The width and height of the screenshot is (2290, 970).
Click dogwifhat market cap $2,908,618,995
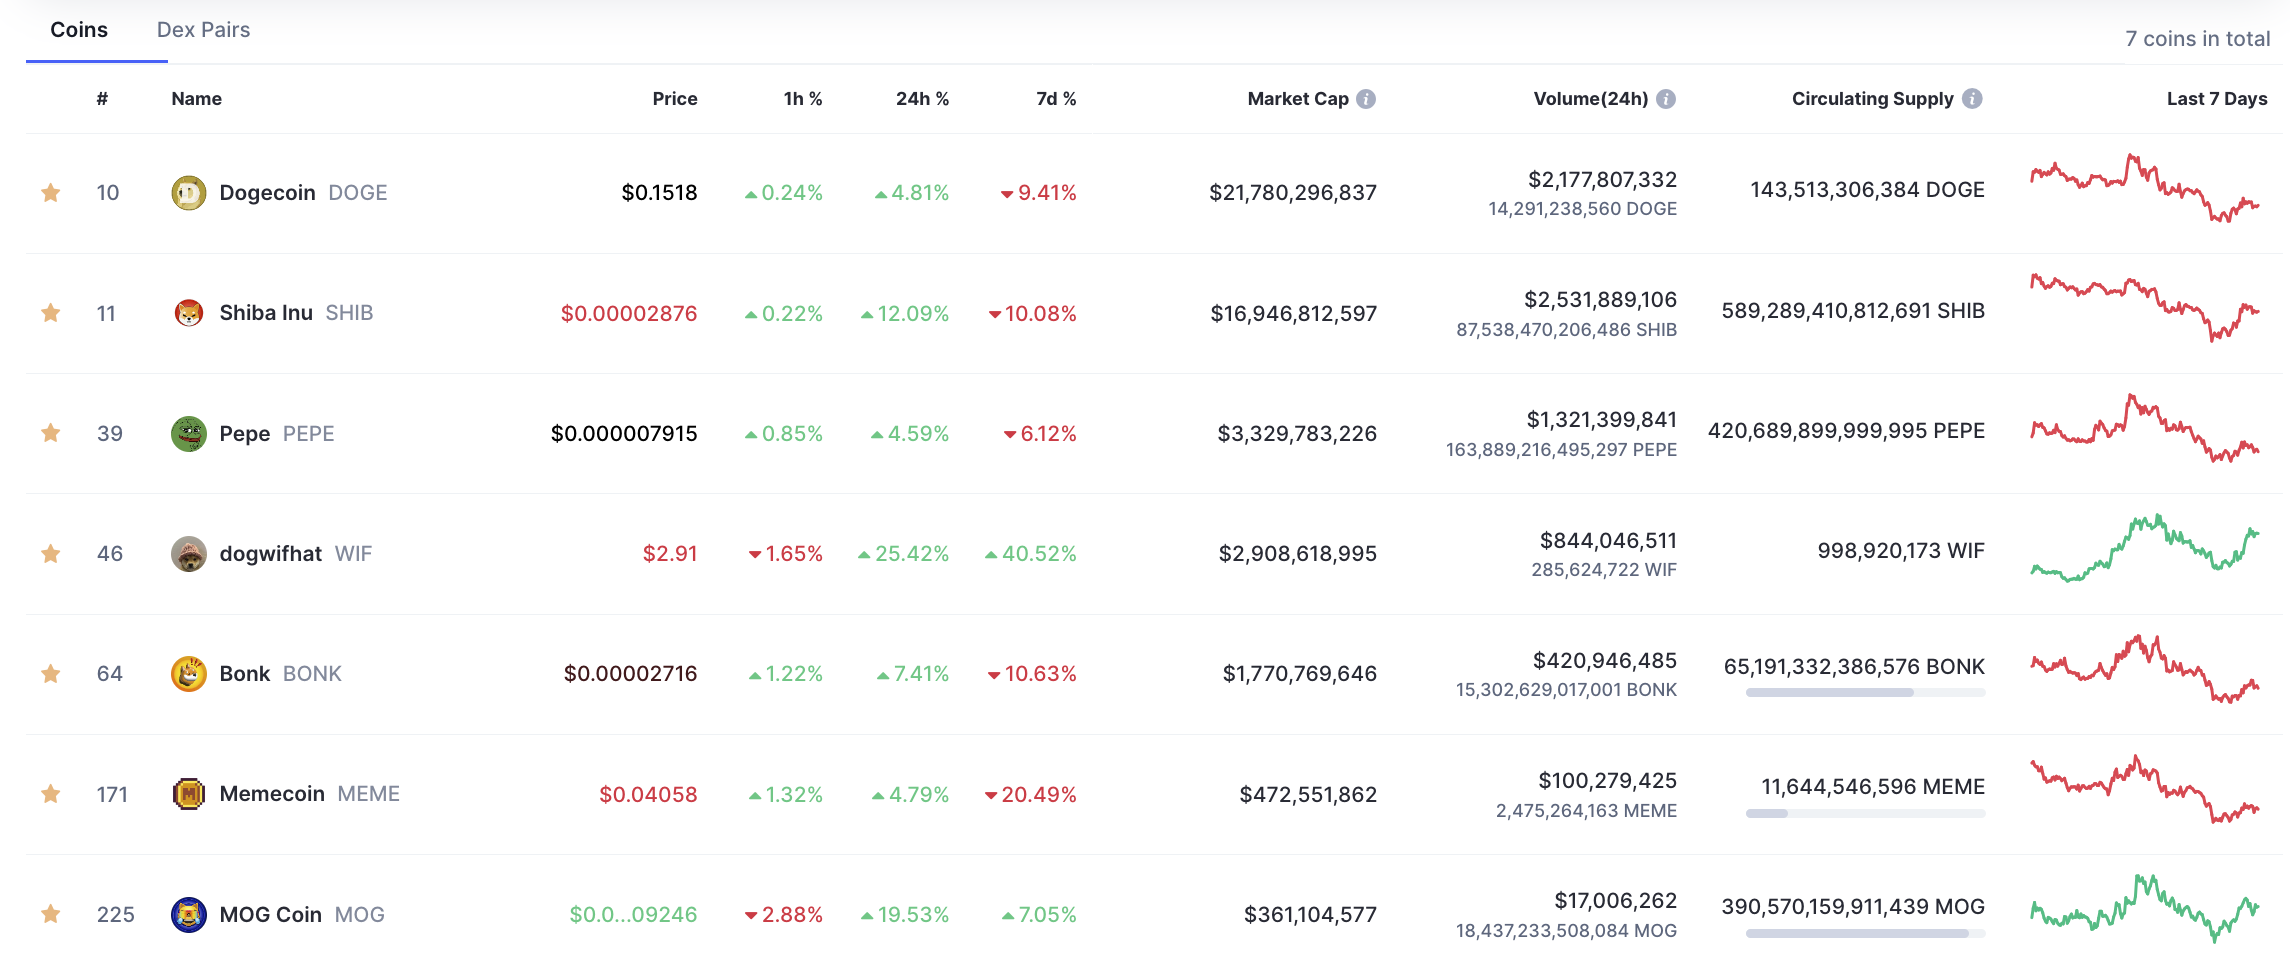(1298, 554)
